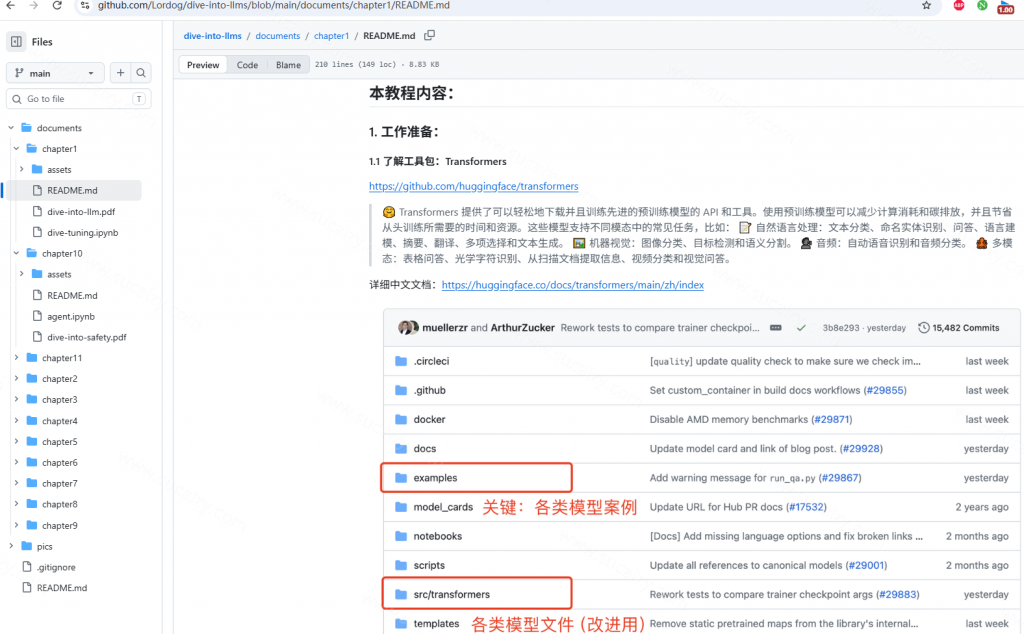Switch to the Preview tab
Screen dimensions: 1024x634
(x=203, y=65)
